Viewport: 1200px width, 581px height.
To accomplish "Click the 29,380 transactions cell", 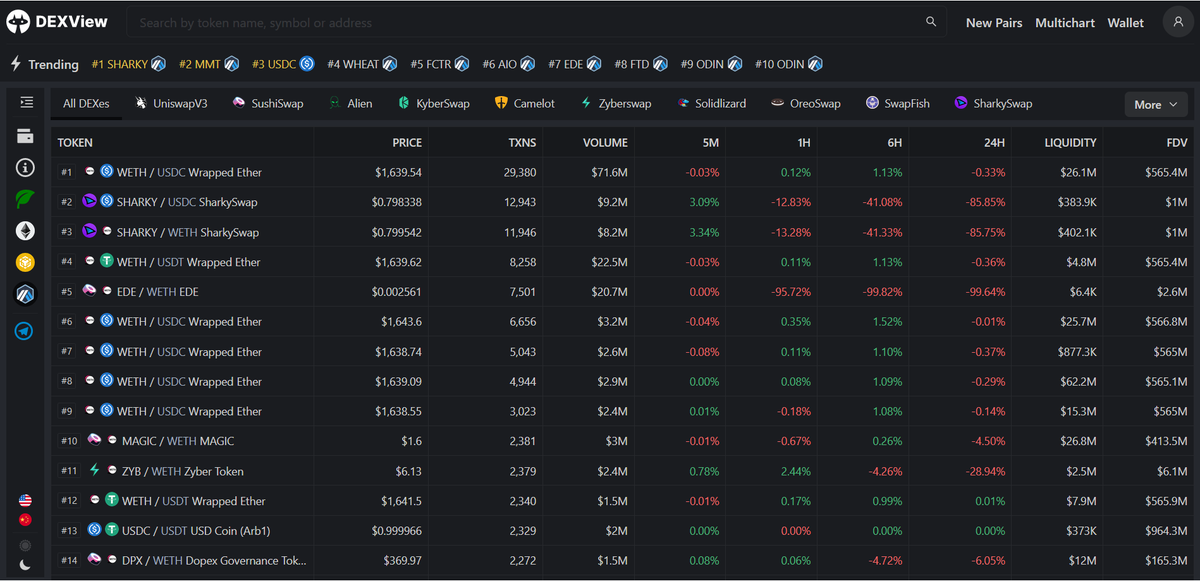I will click(x=520, y=172).
